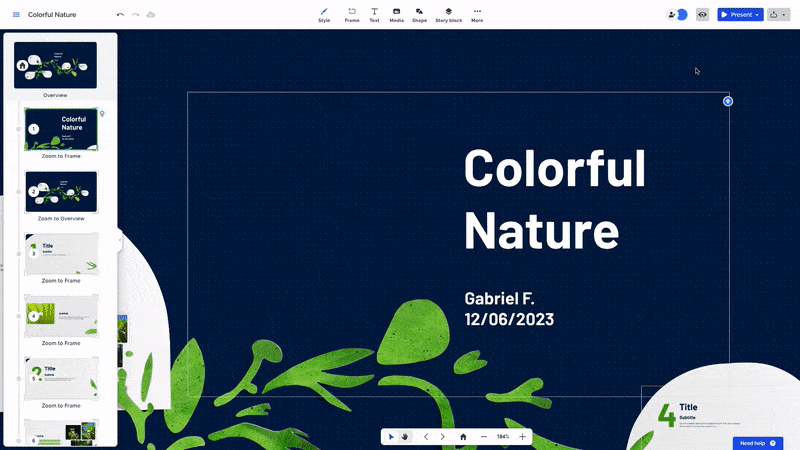Viewport: 800px width, 450px height.
Task: Select the Gabriel F. date text
Action: coord(509,309)
